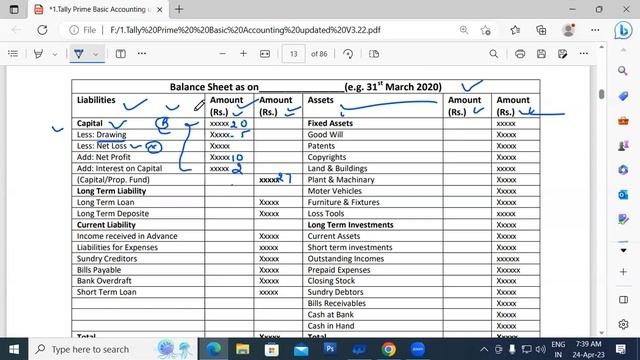This screenshot has height=360, width=640.
Task: Click the Fit to width button
Action: pyautogui.click(x=265, y=54)
